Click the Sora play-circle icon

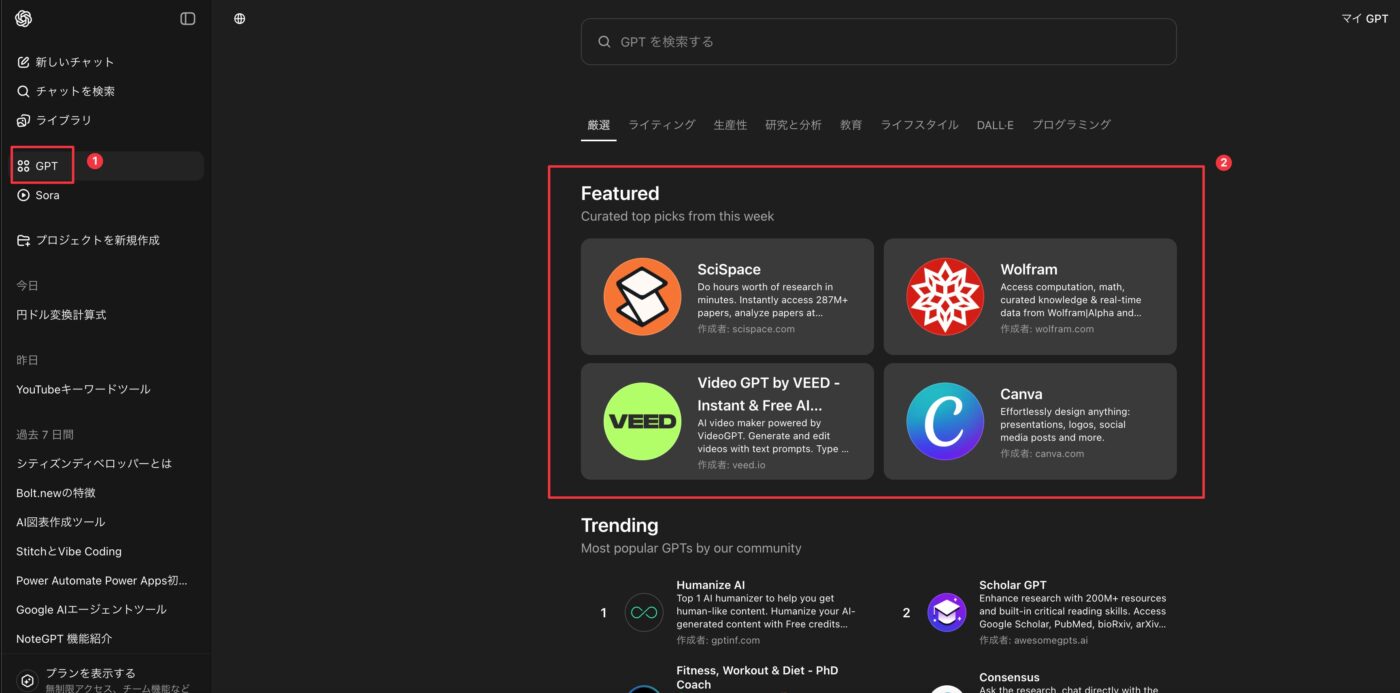coord(24,195)
